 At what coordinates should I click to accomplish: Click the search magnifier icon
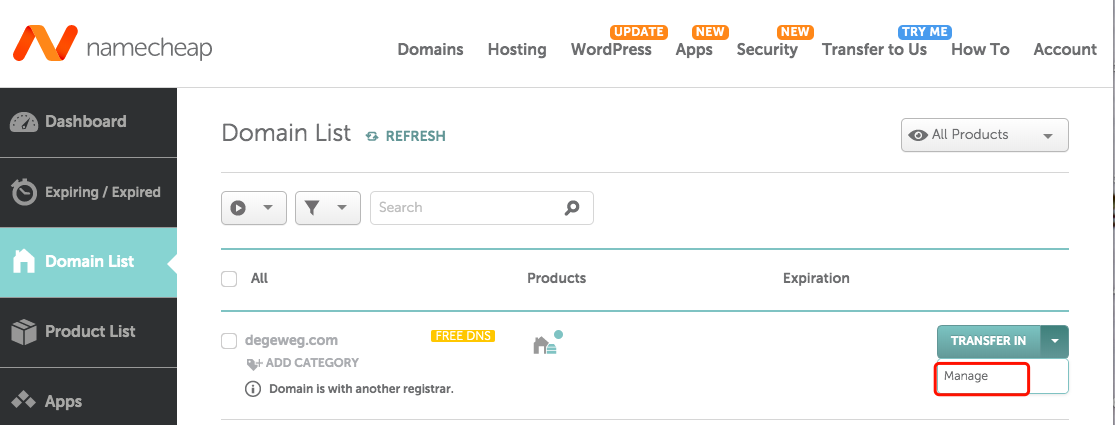pos(572,208)
